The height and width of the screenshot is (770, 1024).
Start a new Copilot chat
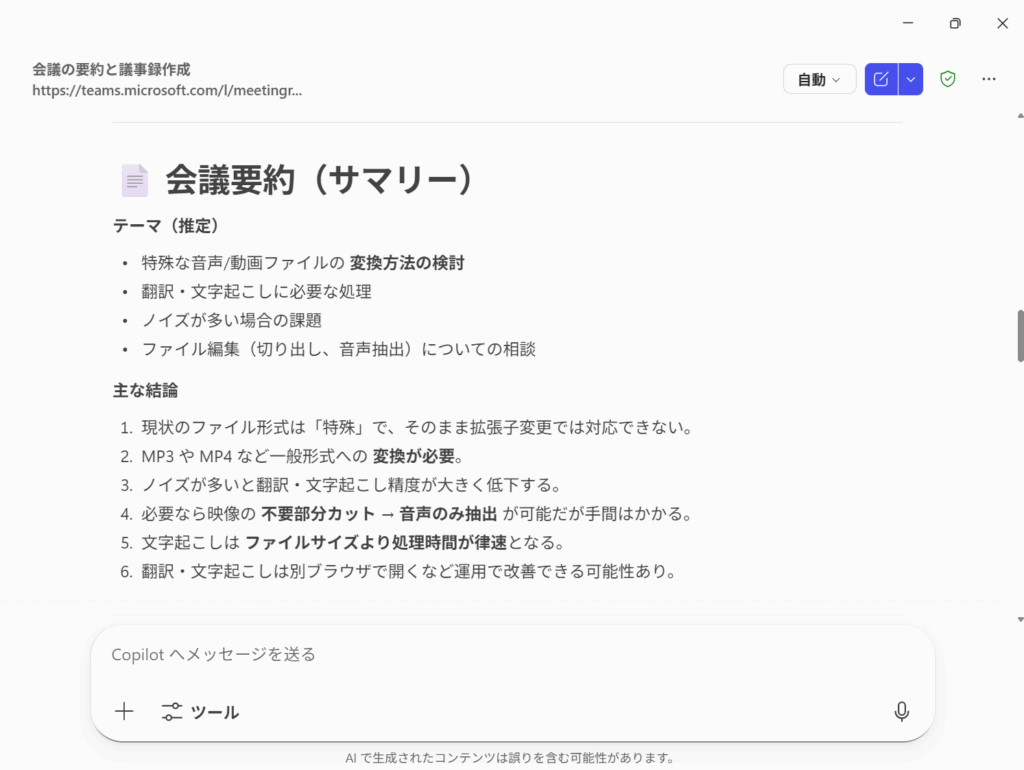[881, 79]
